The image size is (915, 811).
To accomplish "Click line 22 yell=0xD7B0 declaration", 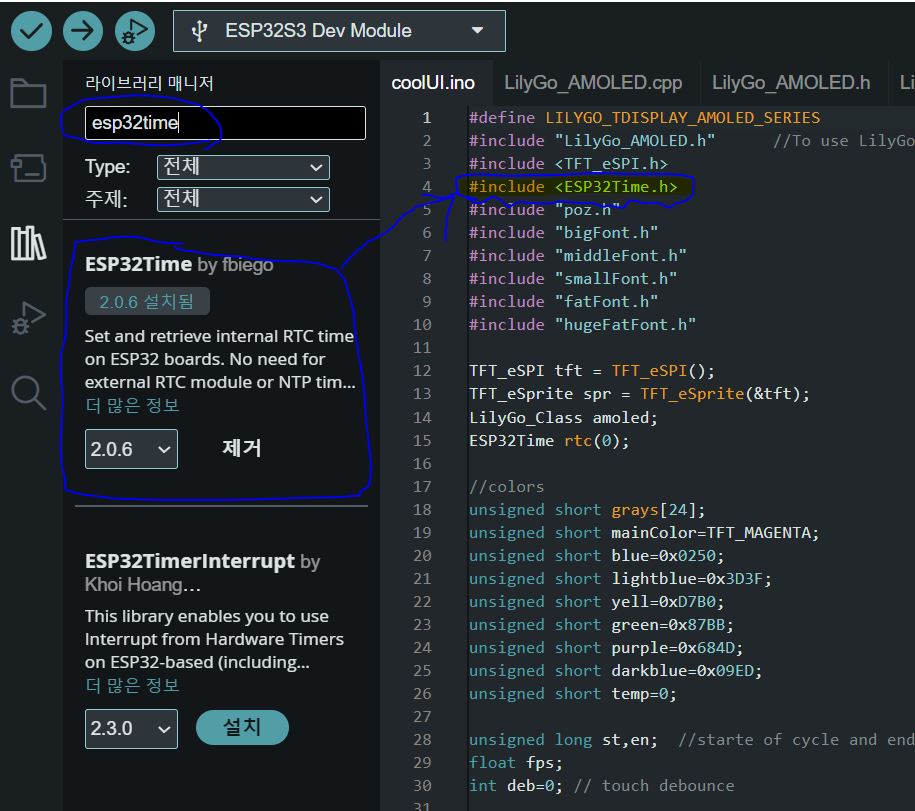I will [596, 602].
